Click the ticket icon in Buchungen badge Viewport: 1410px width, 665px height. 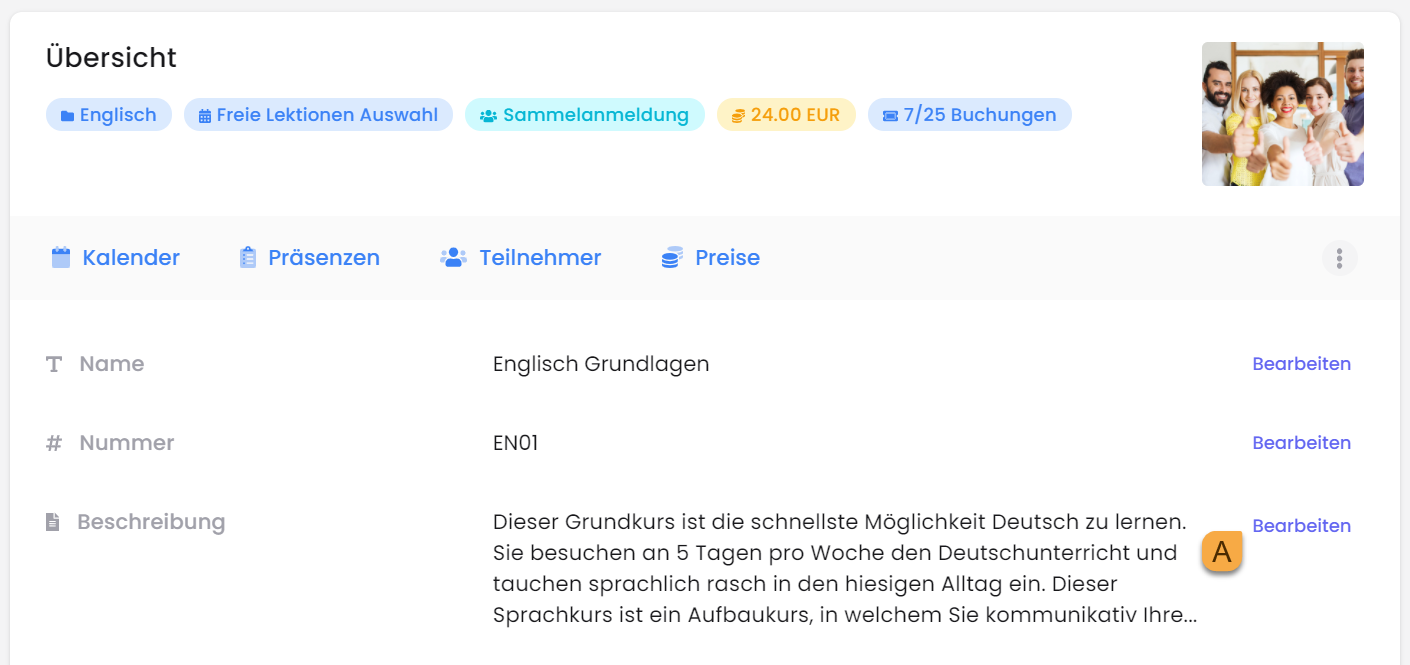(x=890, y=116)
